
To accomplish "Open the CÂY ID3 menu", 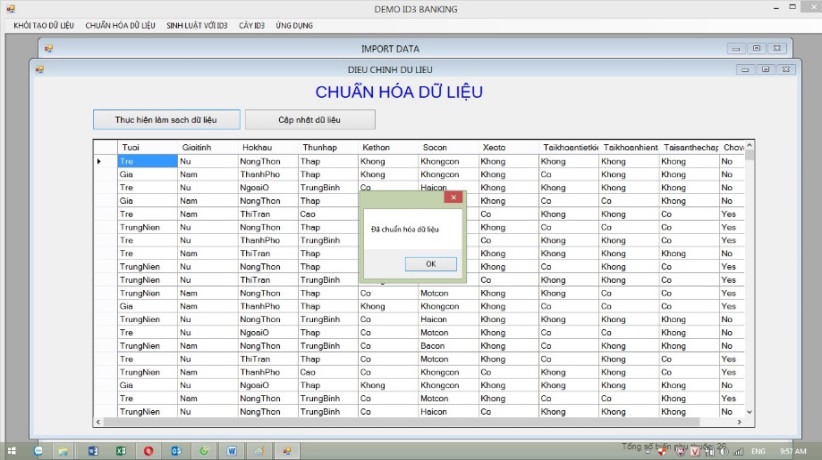I will (x=252, y=25).
